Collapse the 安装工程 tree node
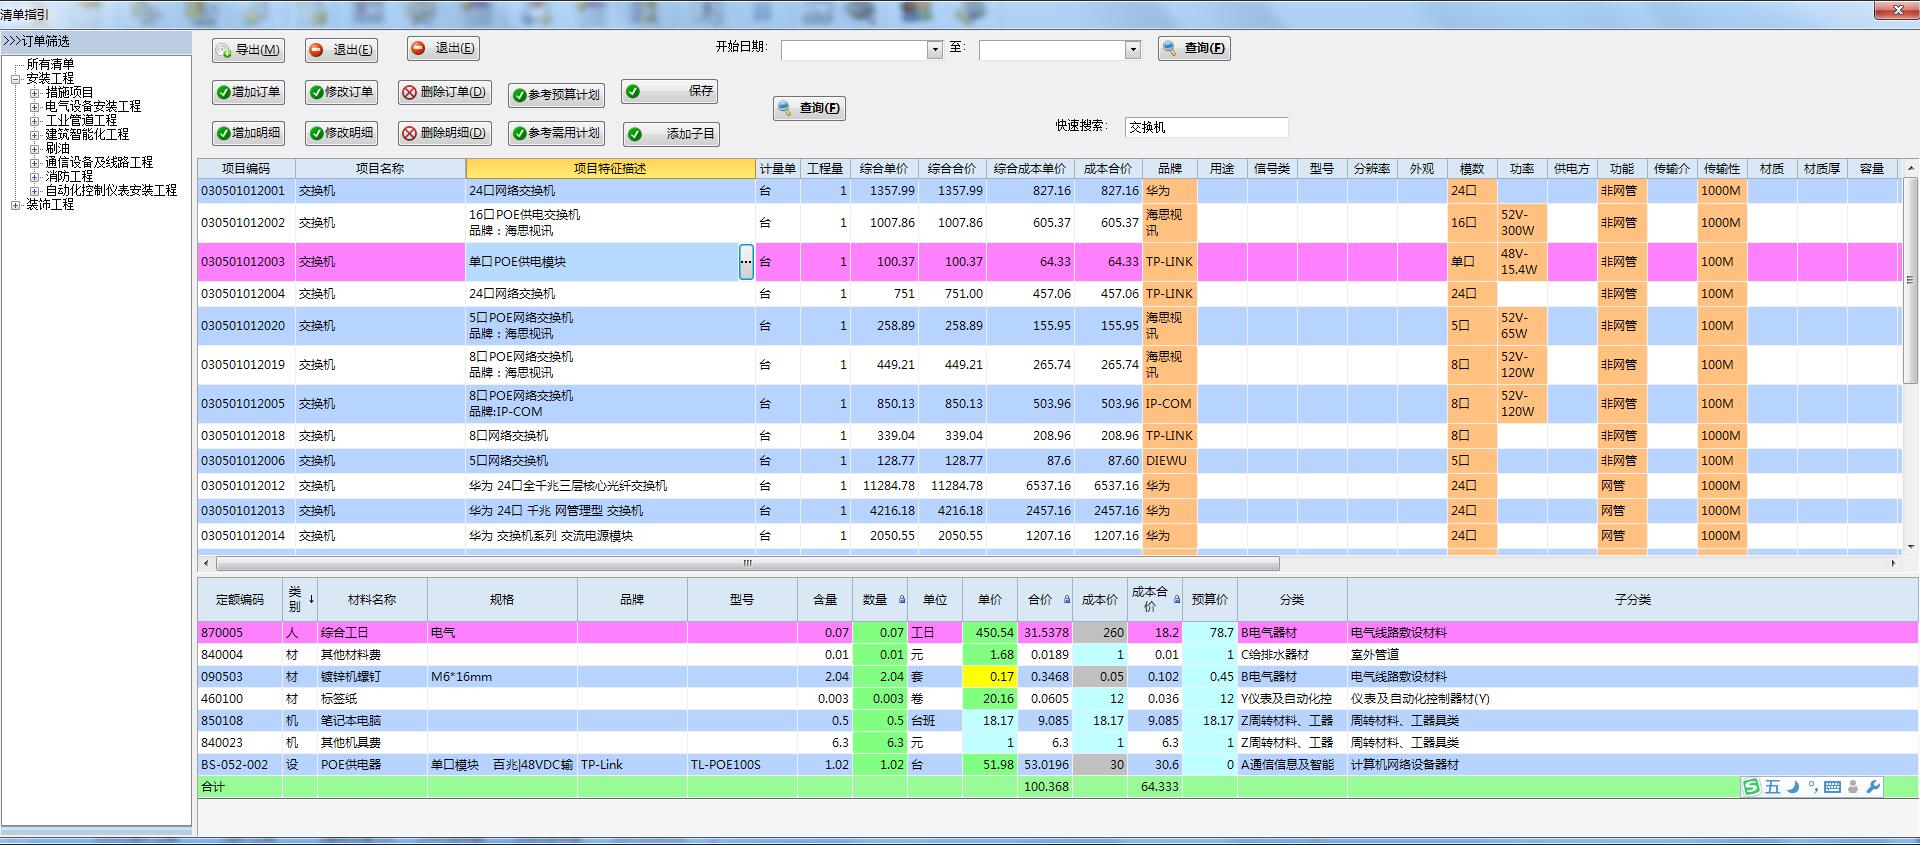The height and width of the screenshot is (845, 1920). click(16, 78)
